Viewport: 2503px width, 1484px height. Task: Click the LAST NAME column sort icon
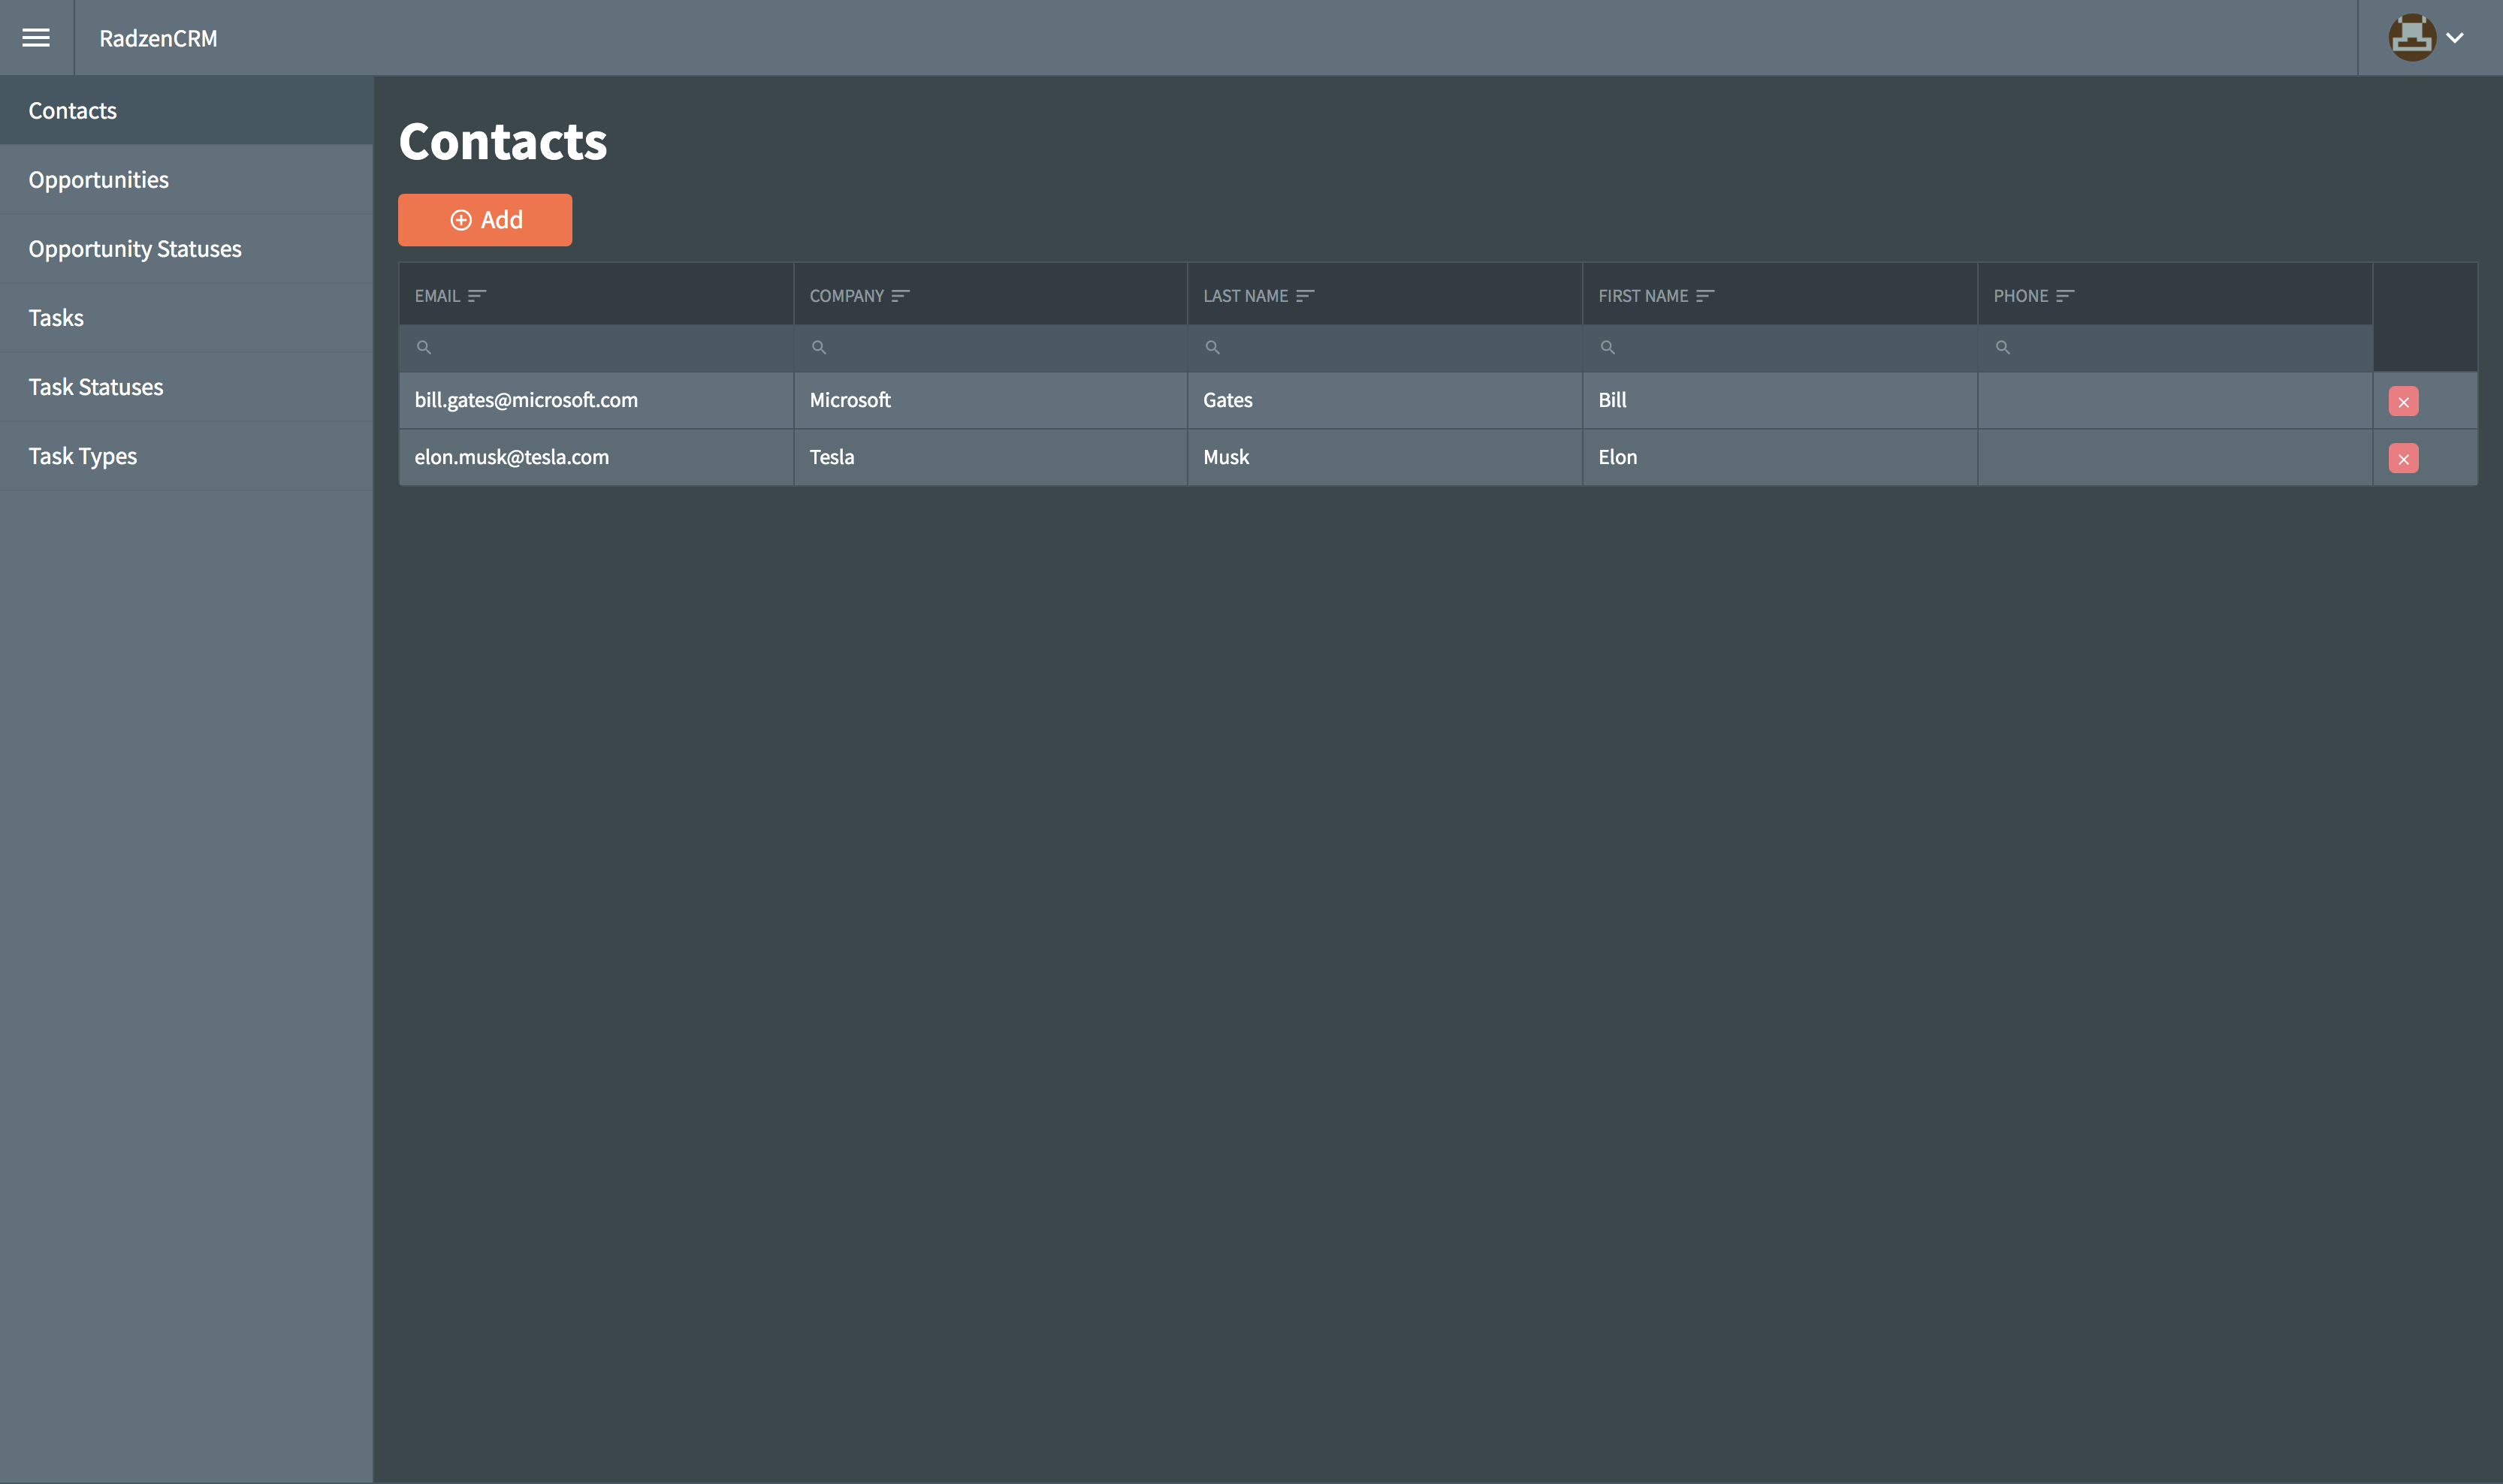pyautogui.click(x=1305, y=296)
